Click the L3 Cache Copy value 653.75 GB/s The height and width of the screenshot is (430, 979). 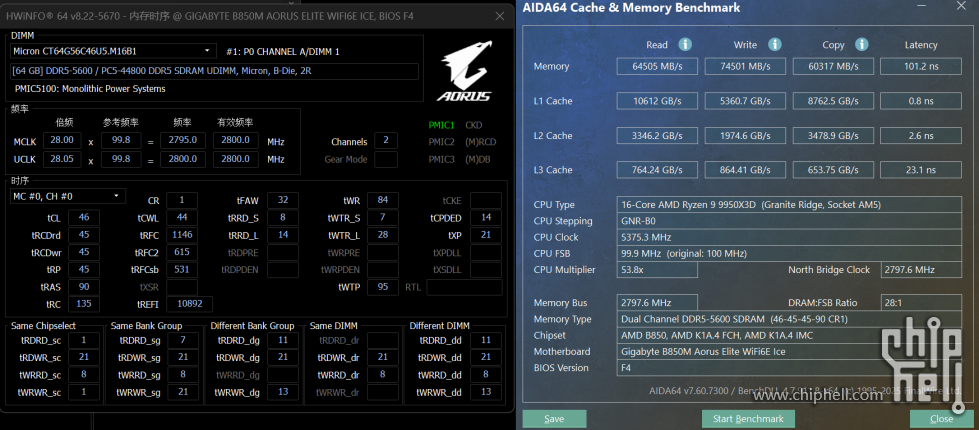834,170
